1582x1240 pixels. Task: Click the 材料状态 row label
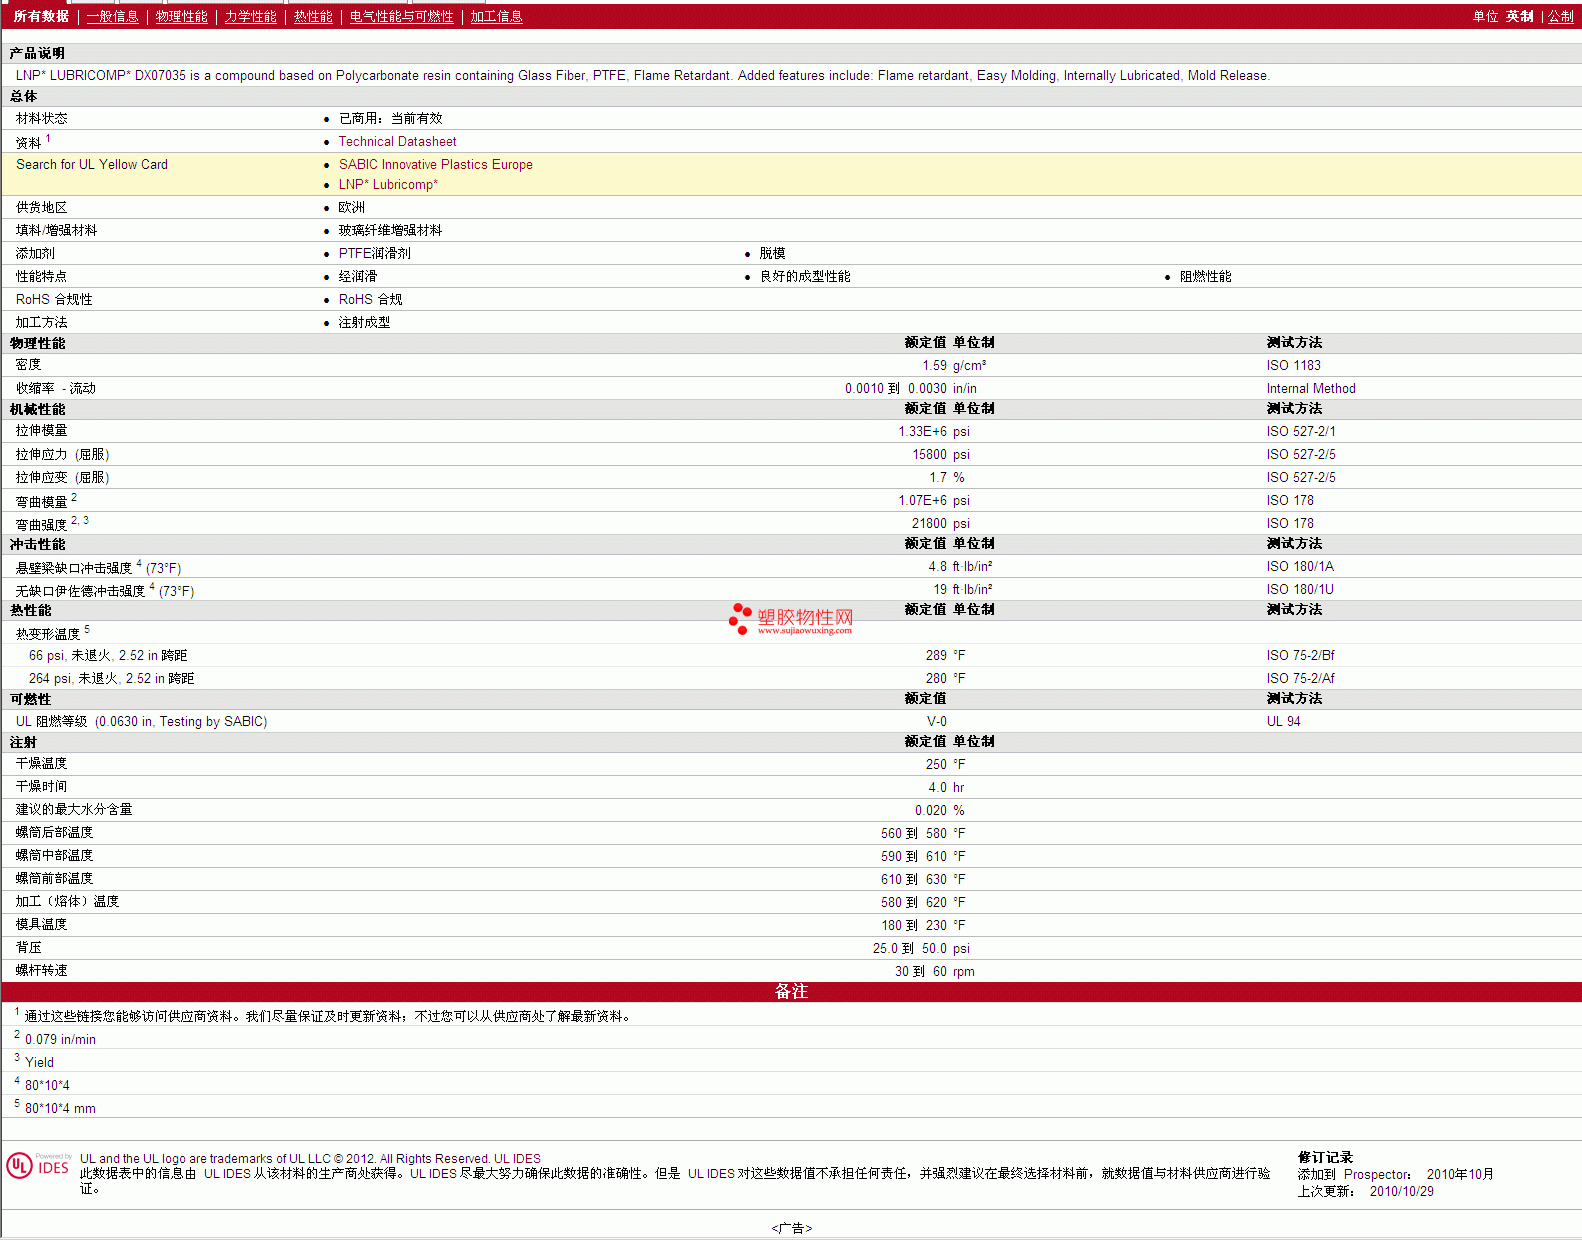[x=42, y=119]
